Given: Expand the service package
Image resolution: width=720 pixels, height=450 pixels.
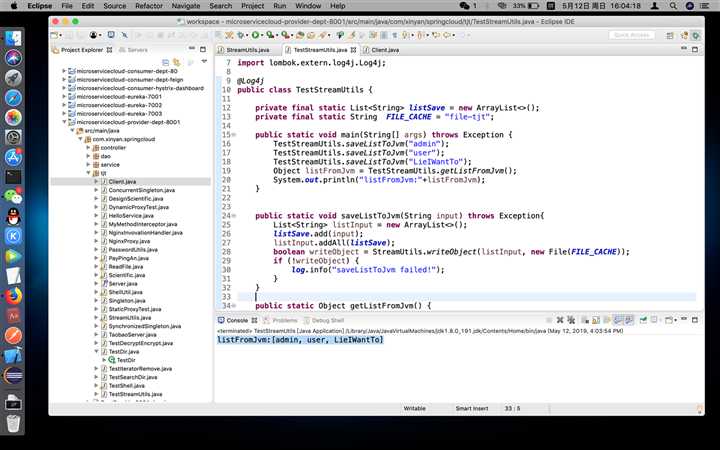Looking at the screenshot, I should 88,164.
